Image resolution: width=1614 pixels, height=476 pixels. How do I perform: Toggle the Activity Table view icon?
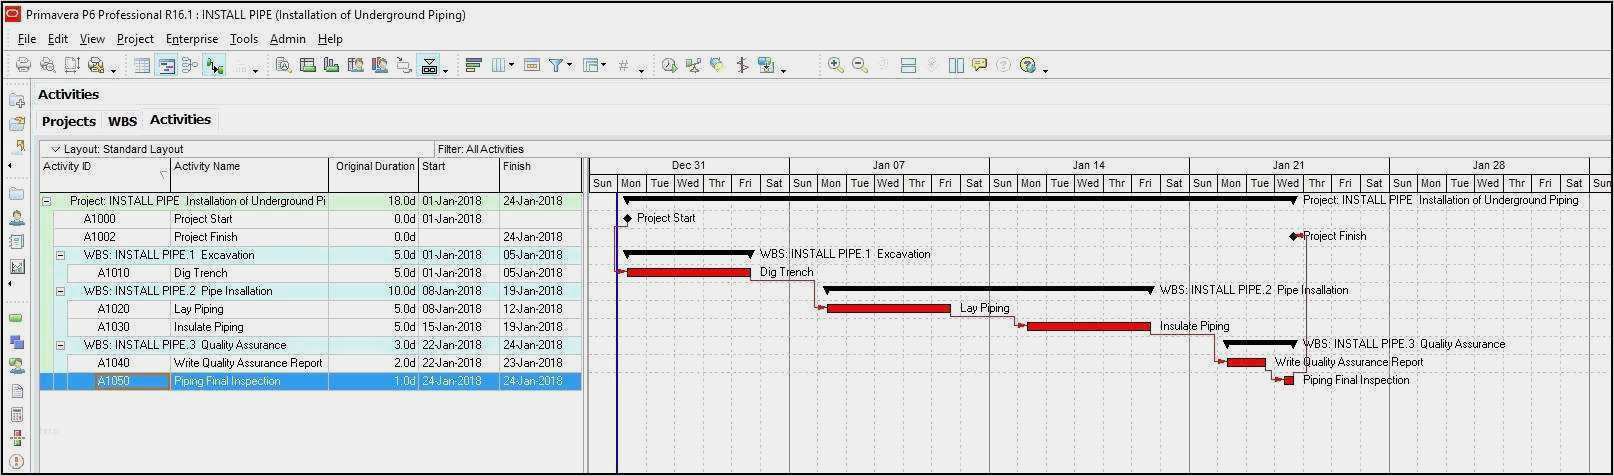pos(142,65)
